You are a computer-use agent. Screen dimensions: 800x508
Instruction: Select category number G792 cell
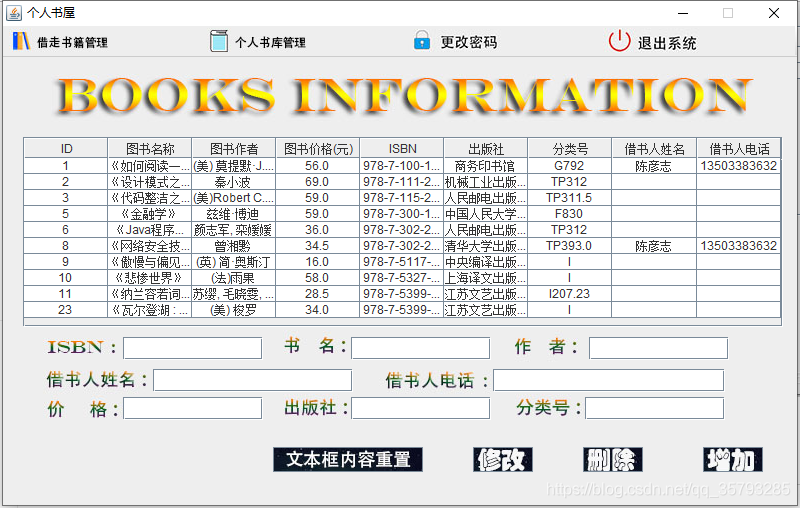569,166
